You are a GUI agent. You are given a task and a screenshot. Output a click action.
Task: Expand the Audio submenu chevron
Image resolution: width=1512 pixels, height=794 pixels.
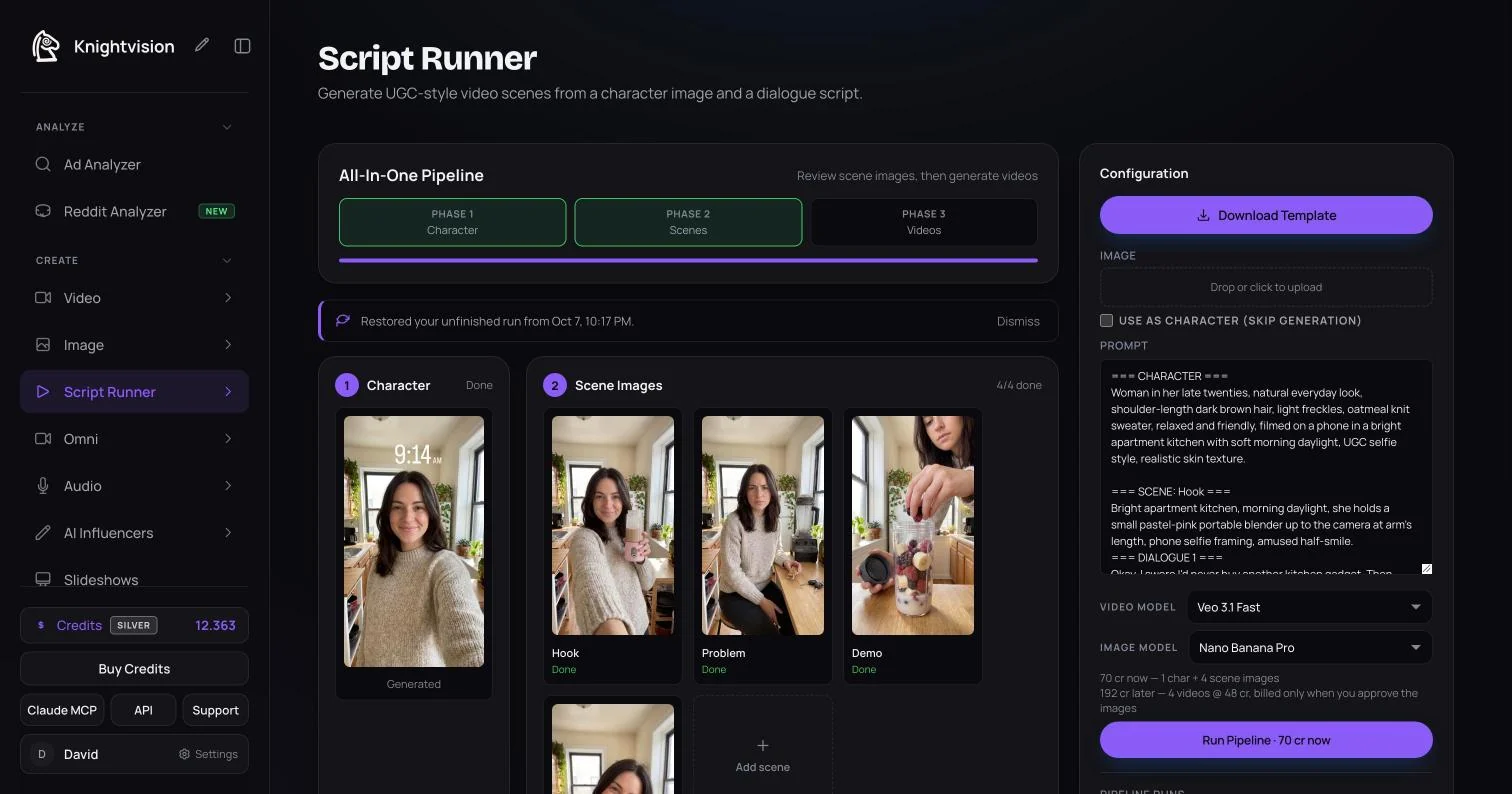(228, 486)
